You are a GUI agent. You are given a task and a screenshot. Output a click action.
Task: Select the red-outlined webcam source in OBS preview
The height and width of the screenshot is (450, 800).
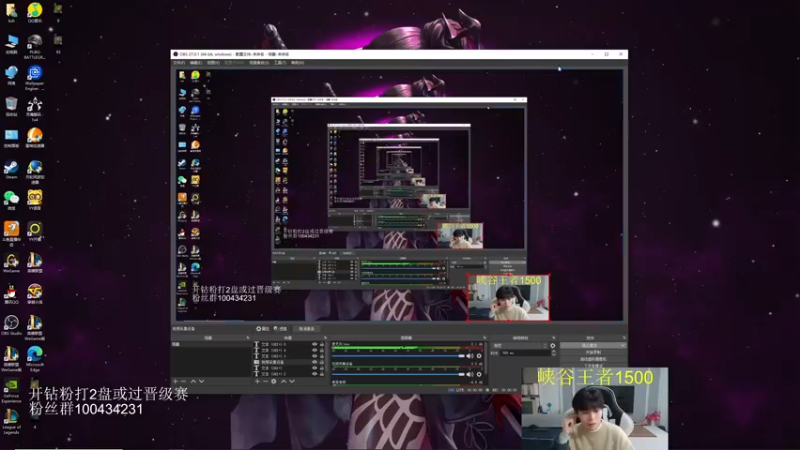pos(508,298)
